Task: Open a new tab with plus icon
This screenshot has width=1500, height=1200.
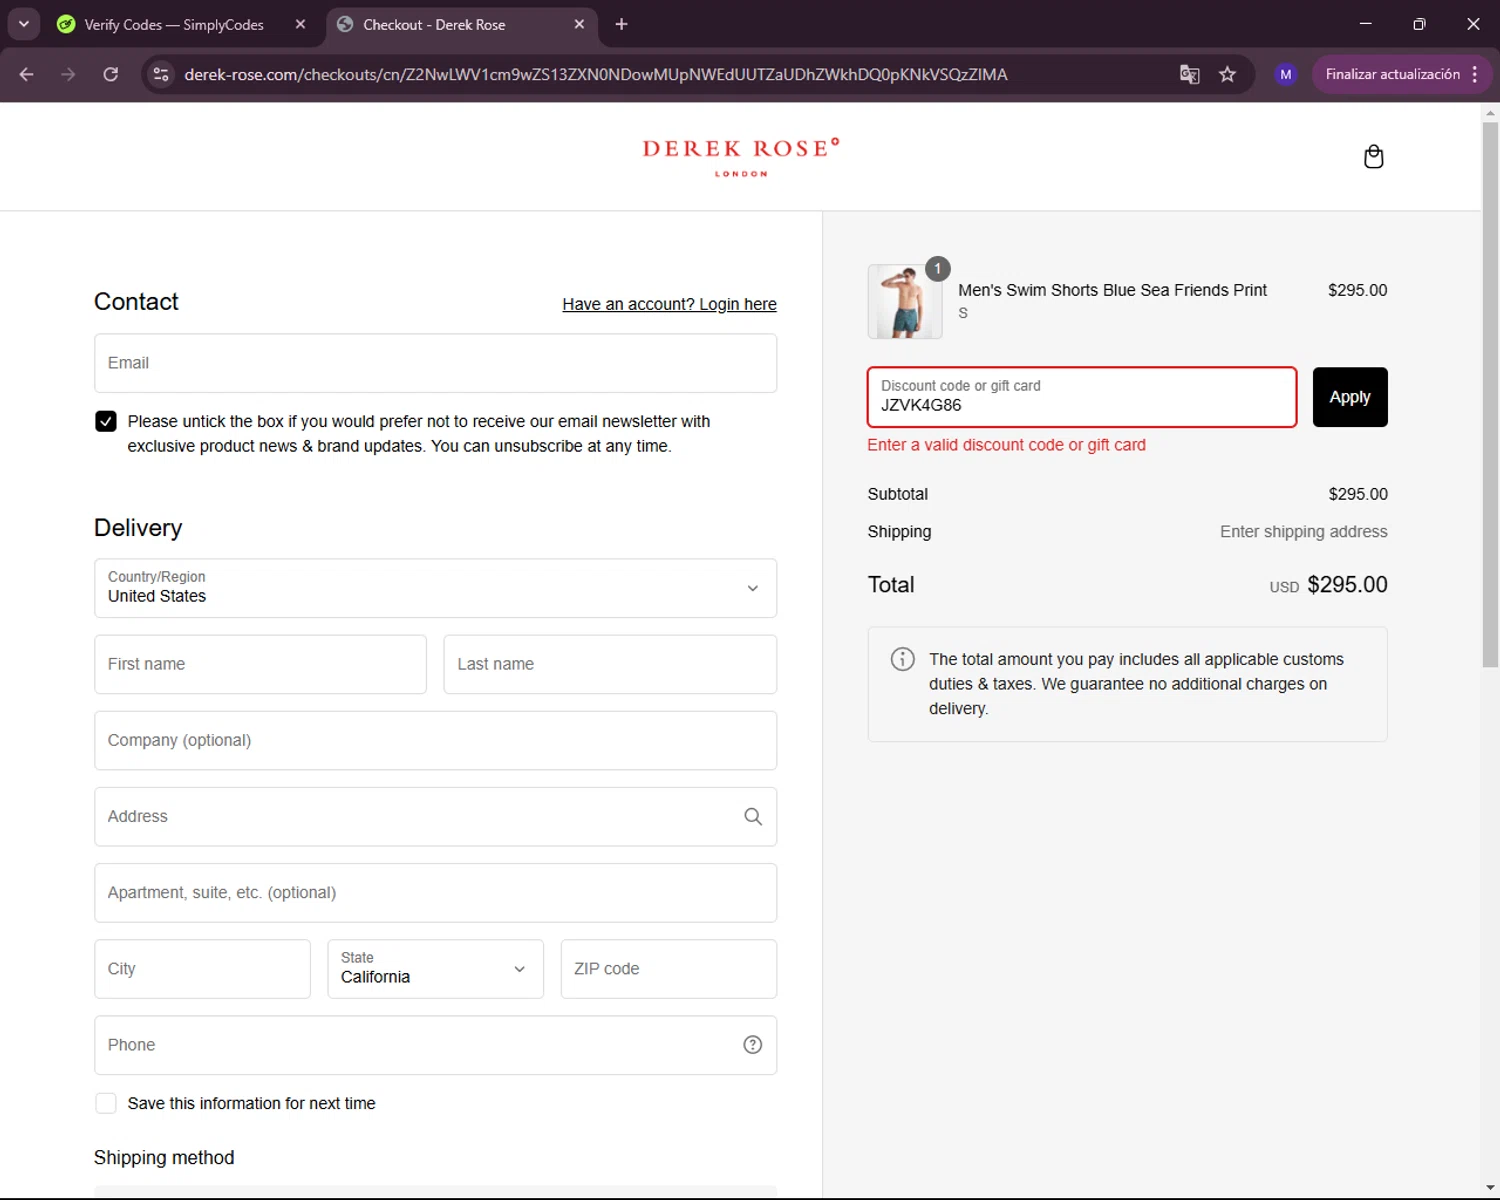Action: [x=621, y=24]
